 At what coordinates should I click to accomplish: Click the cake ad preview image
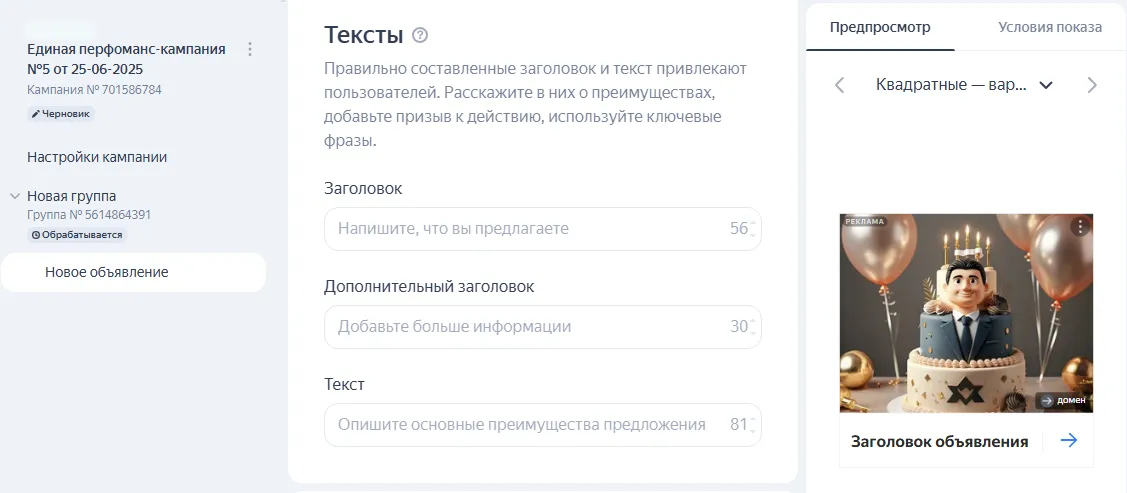(x=965, y=313)
